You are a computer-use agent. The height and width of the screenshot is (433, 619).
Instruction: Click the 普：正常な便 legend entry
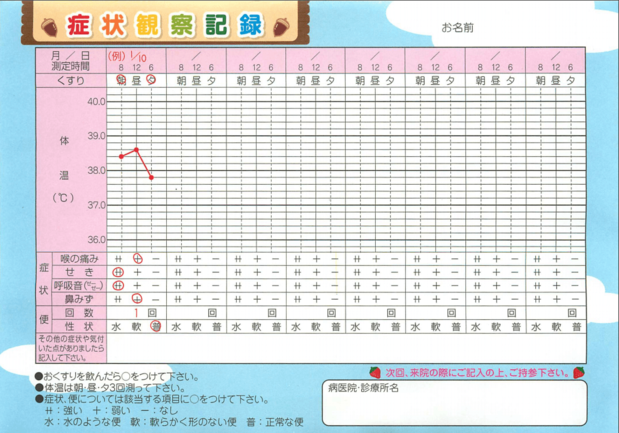[275, 422]
